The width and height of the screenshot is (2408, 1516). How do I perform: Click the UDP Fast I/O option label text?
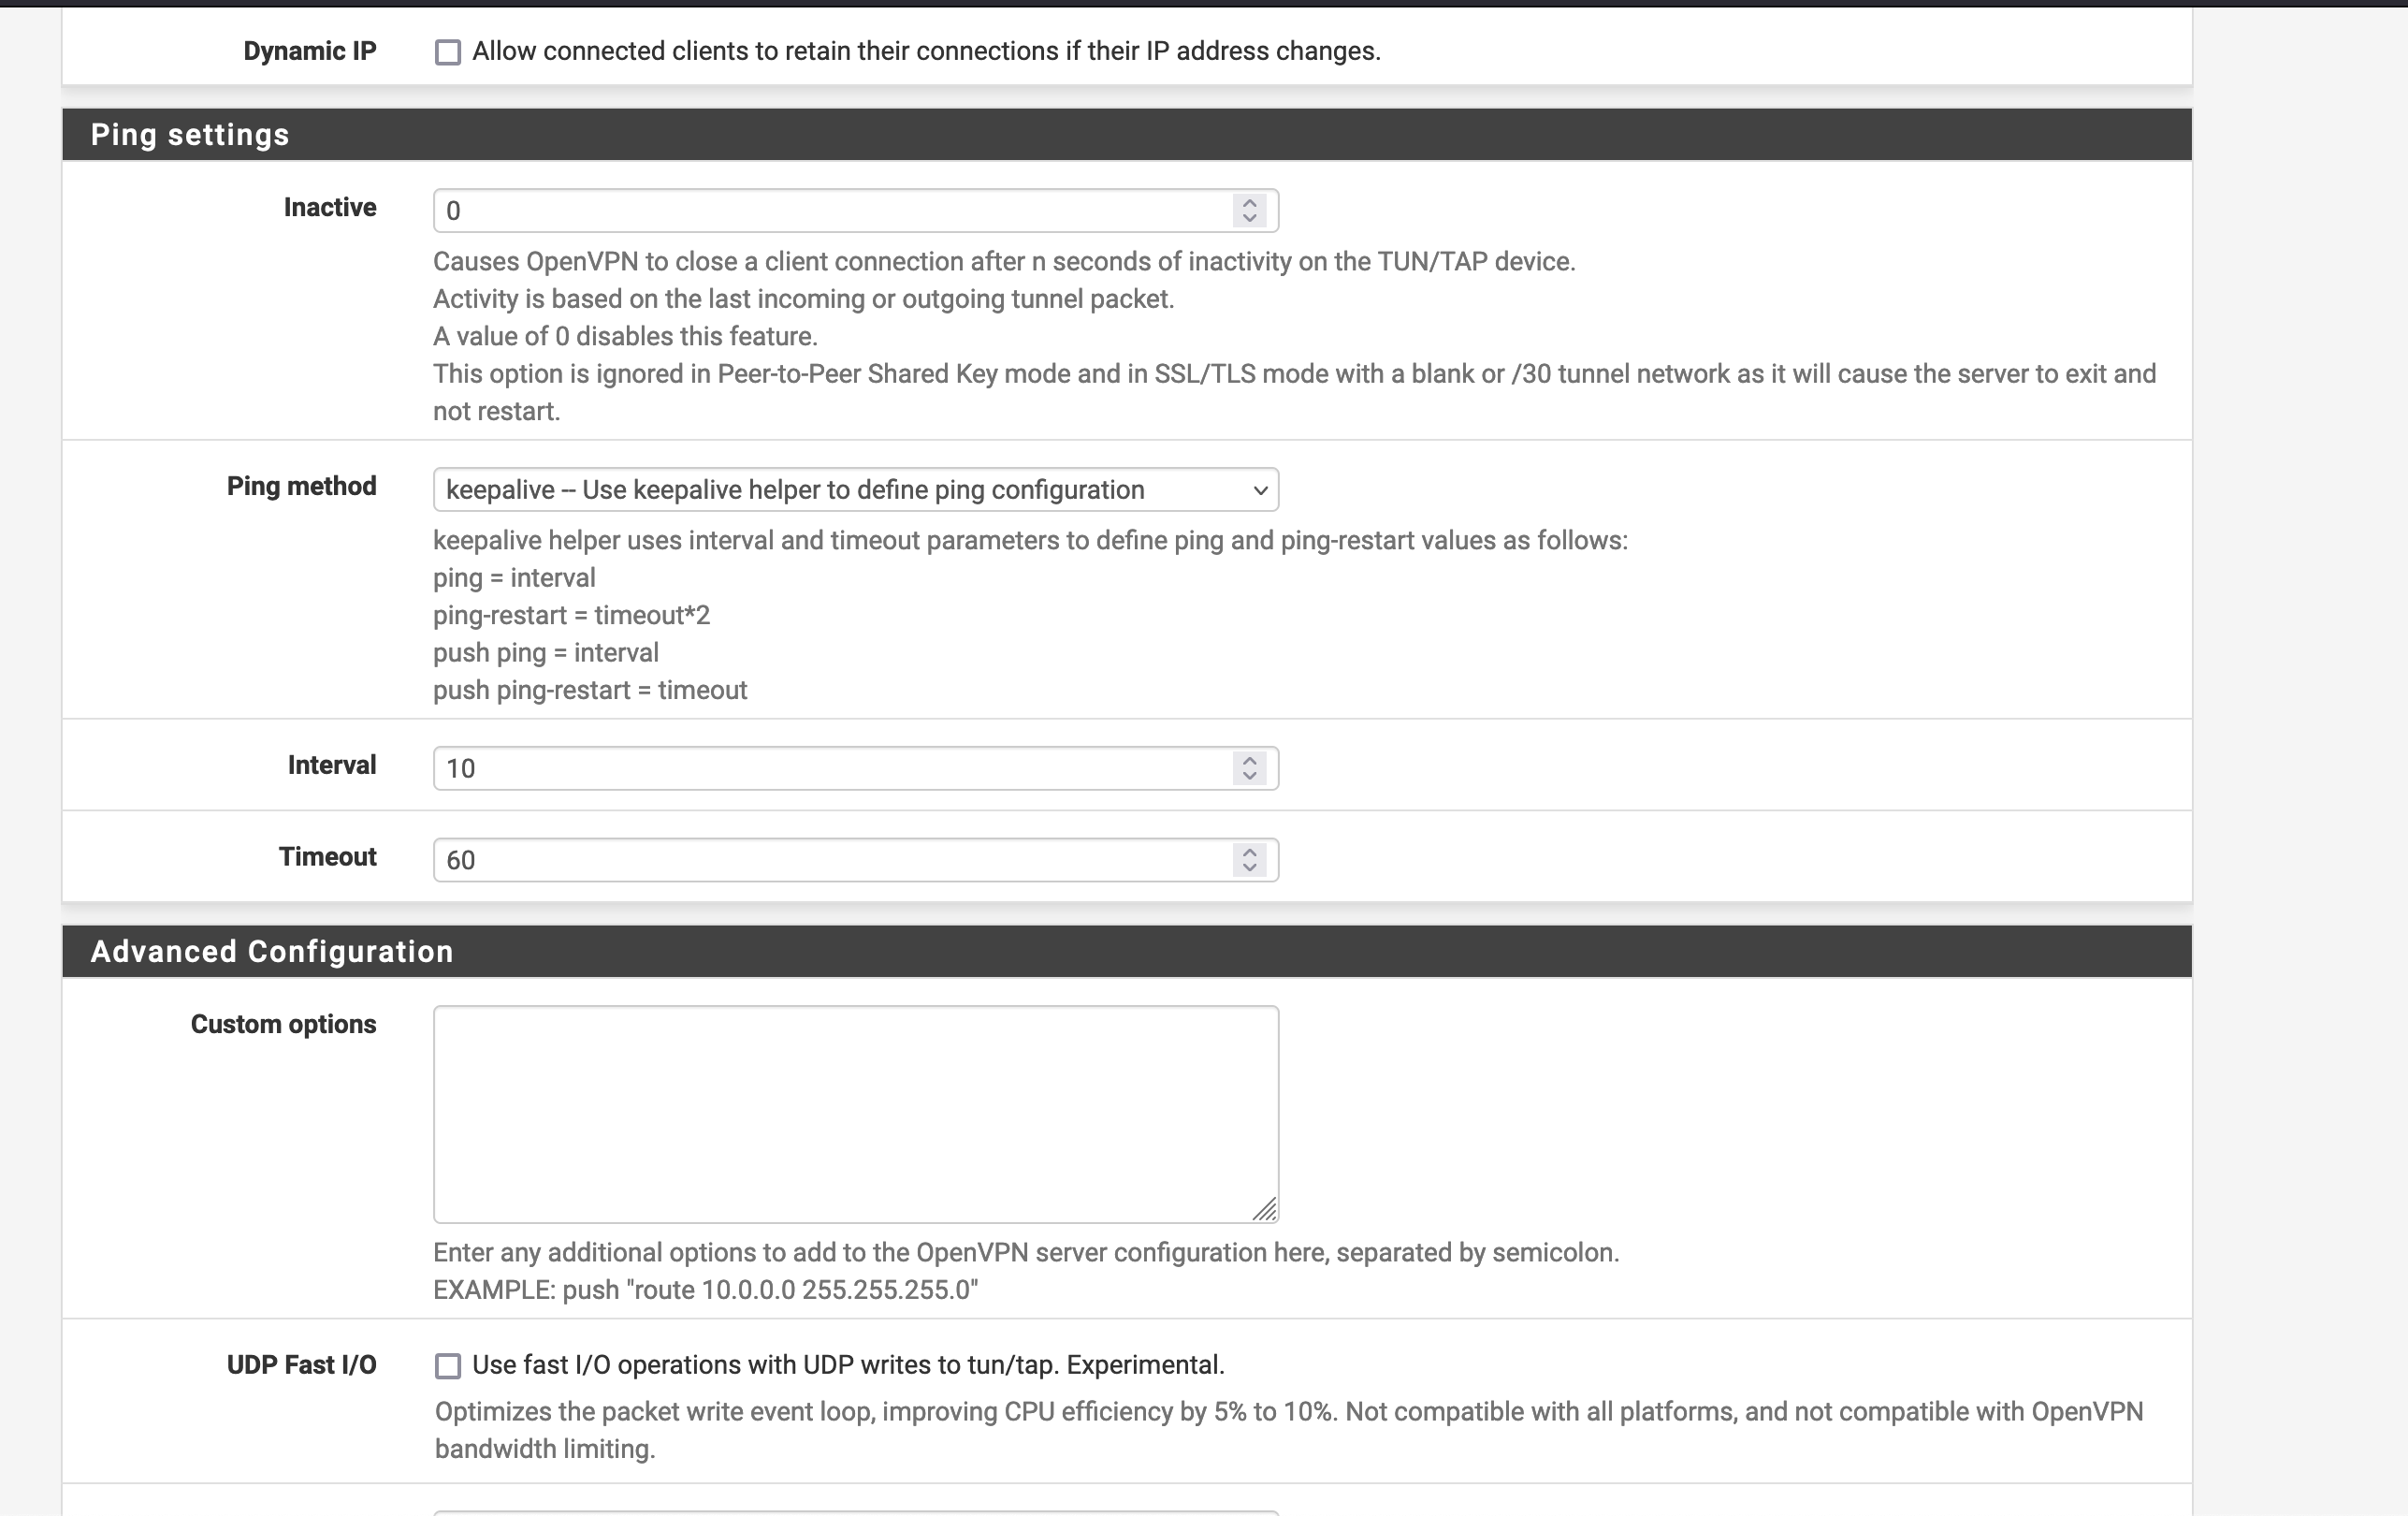click(848, 1366)
